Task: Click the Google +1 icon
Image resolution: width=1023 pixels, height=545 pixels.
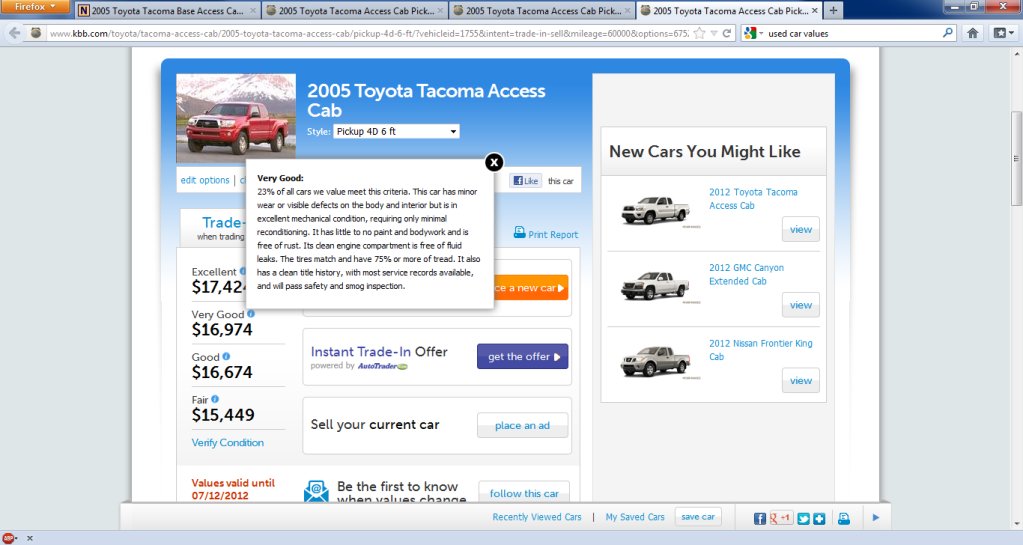Action: coord(780,518)
